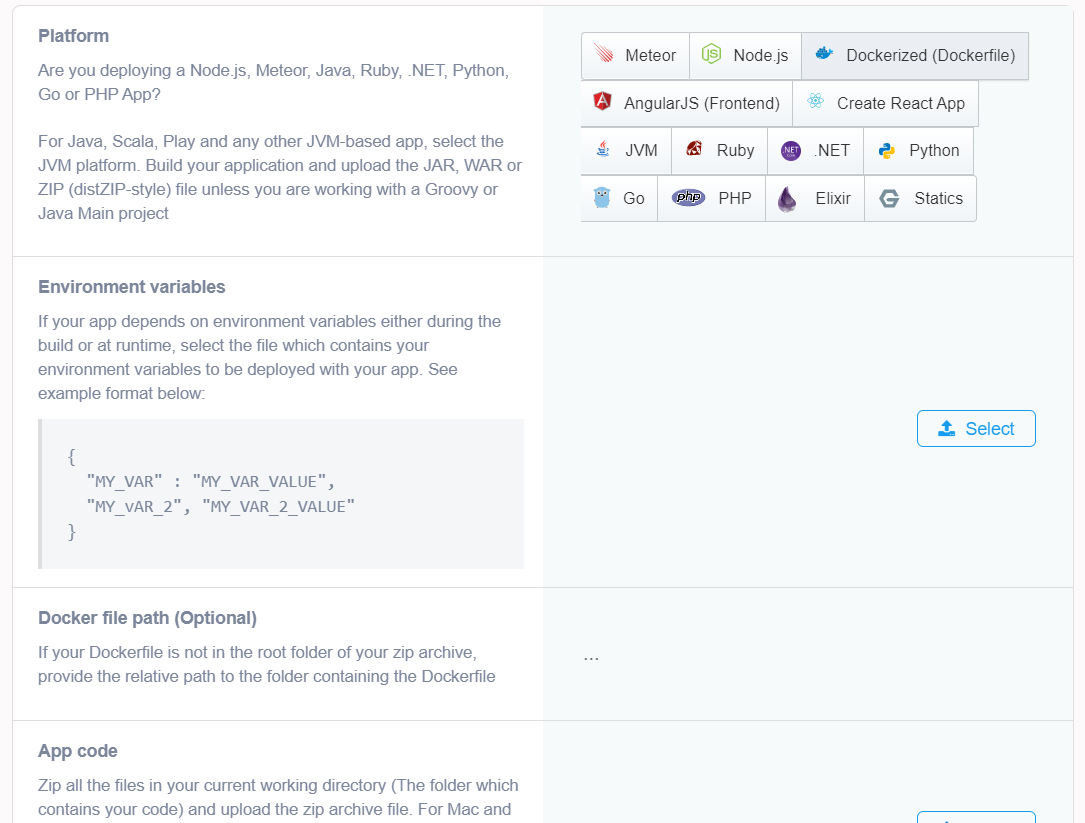This screenshot has height=823, width=1085.
Task: Click Select text for environment variables file
Action: coord(990,428)
